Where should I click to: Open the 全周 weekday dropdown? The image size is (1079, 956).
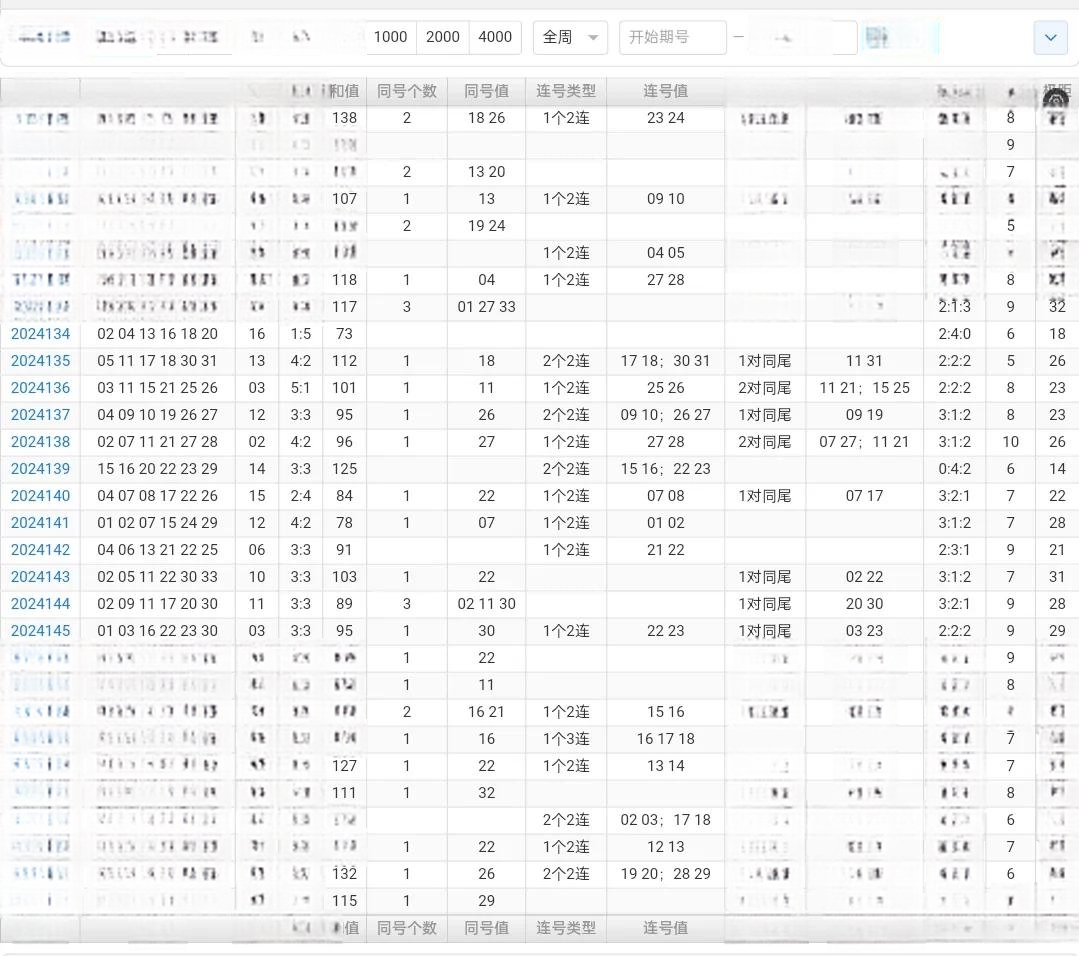570,37
